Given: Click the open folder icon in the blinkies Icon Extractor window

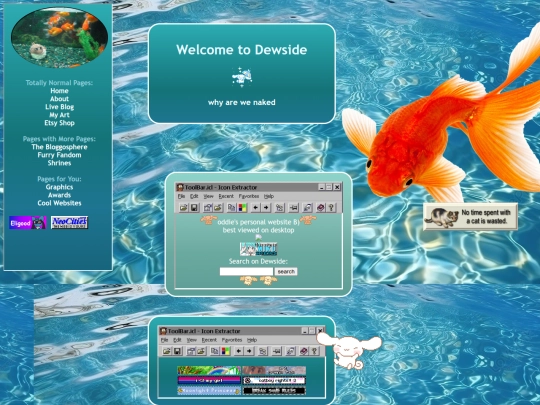Looking at the screenshot, I should [x=166, y=351].
